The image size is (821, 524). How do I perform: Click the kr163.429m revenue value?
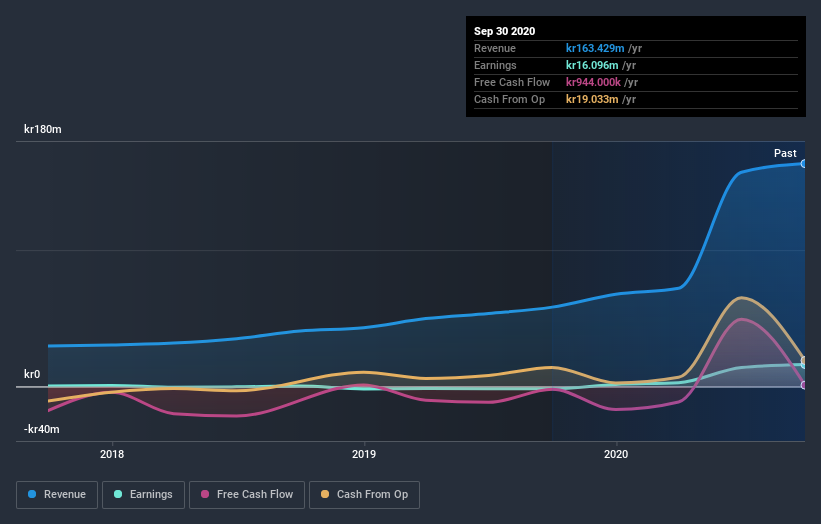coord(595,48)
